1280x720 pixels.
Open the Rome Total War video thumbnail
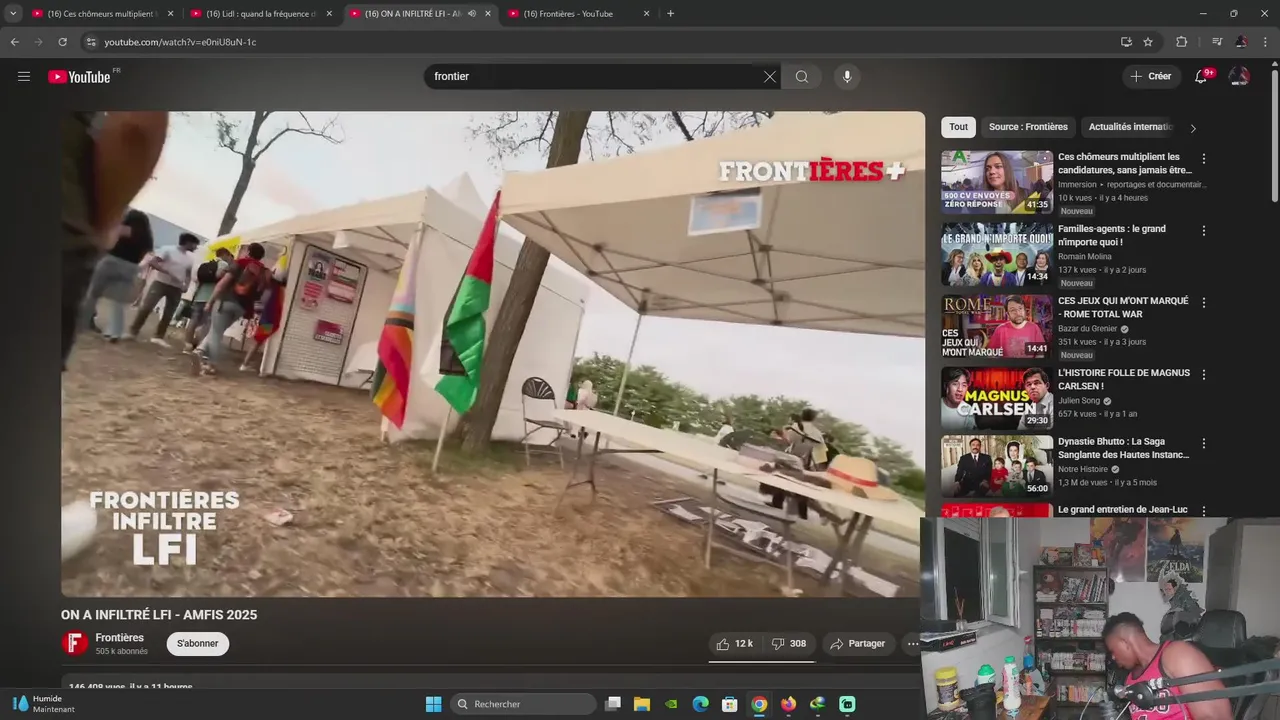point(997,326)
